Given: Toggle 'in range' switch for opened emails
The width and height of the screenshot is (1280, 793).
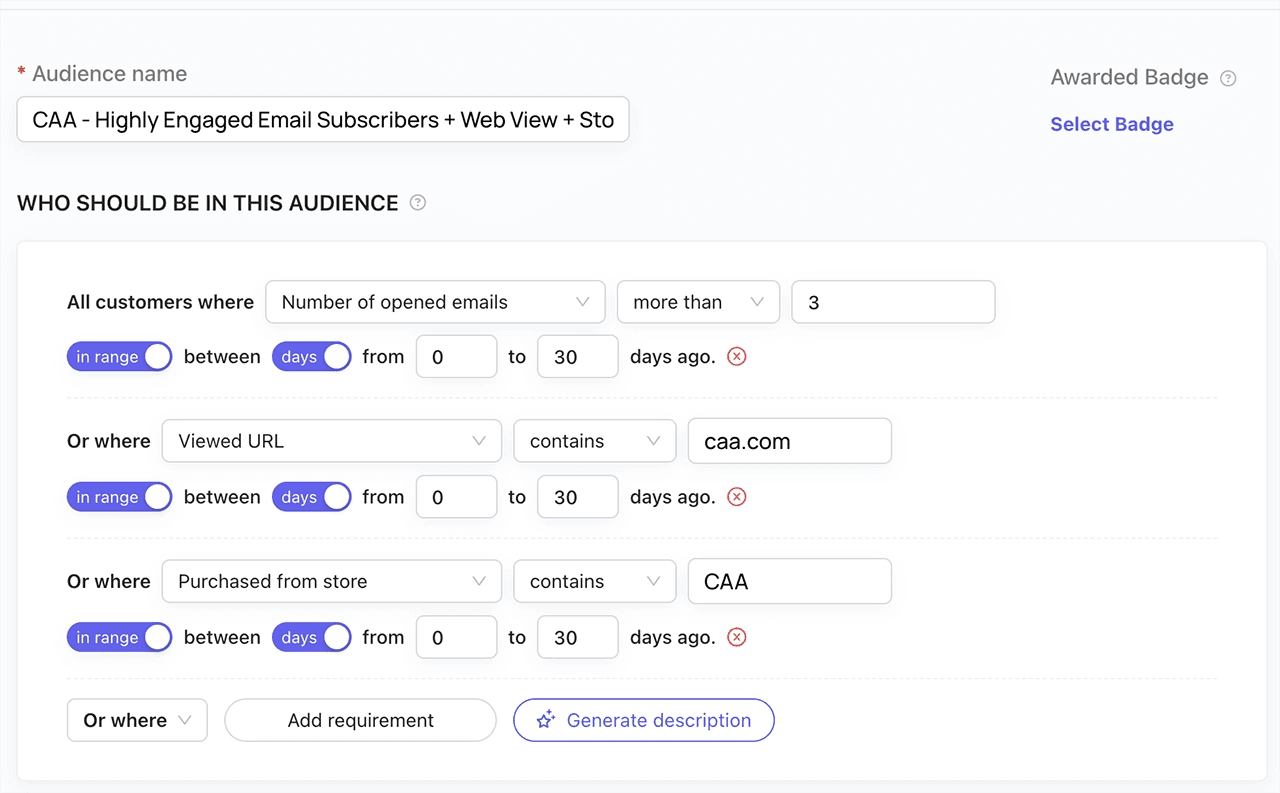Looking at the screenshot, I should coord(119,357).
